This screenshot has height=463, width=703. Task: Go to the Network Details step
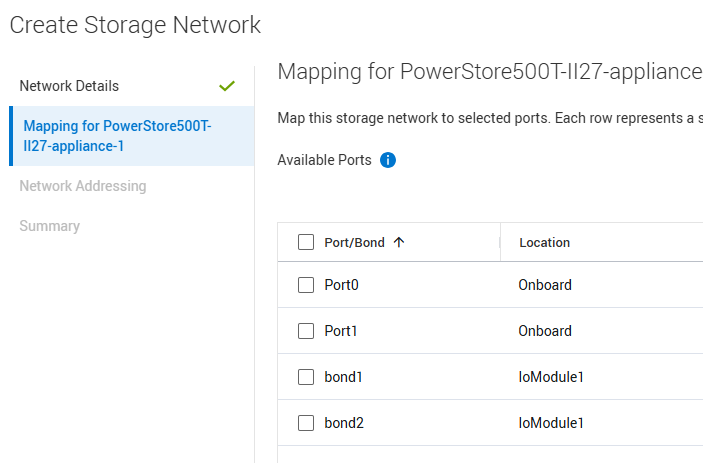(x=69, y=86)
